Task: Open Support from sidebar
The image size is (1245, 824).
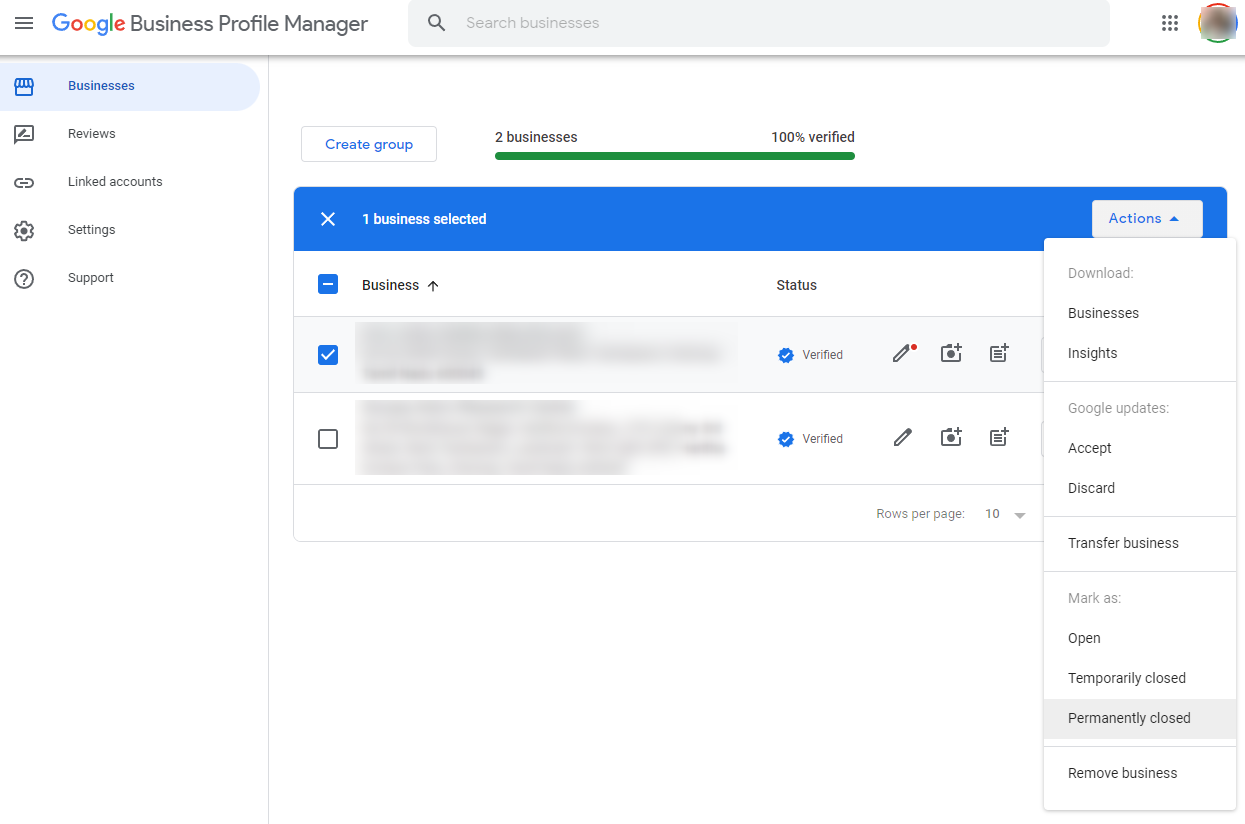Action: (130, 278)
